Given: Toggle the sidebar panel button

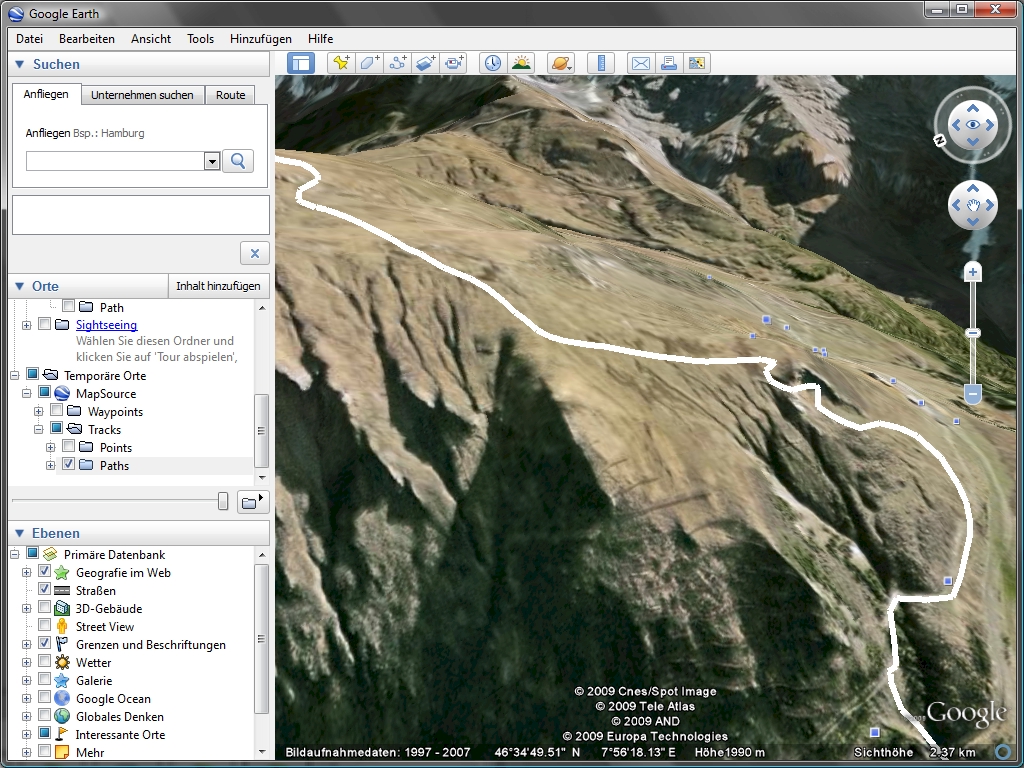Looking at the screenshot, I should (x=301, y=63).
